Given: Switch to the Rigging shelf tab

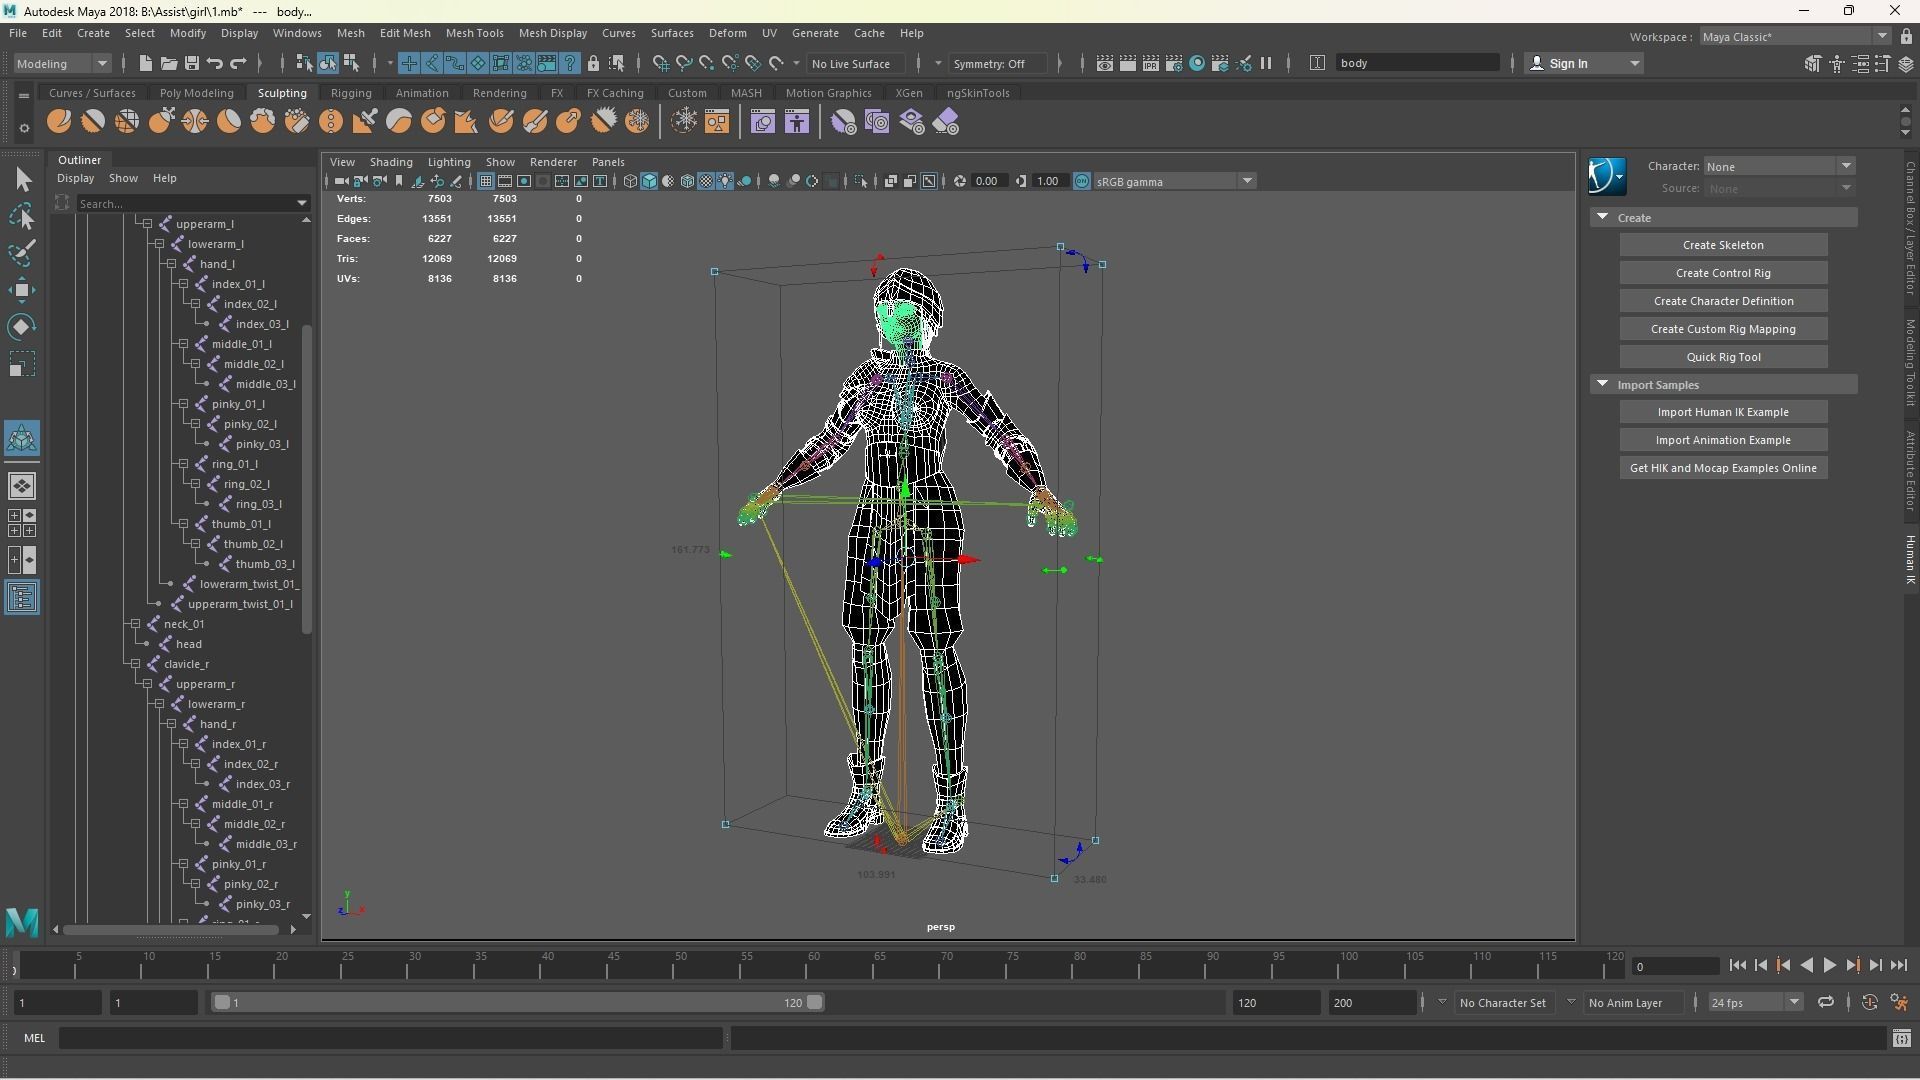Looking at the screenshot, I should click(350, 93).
